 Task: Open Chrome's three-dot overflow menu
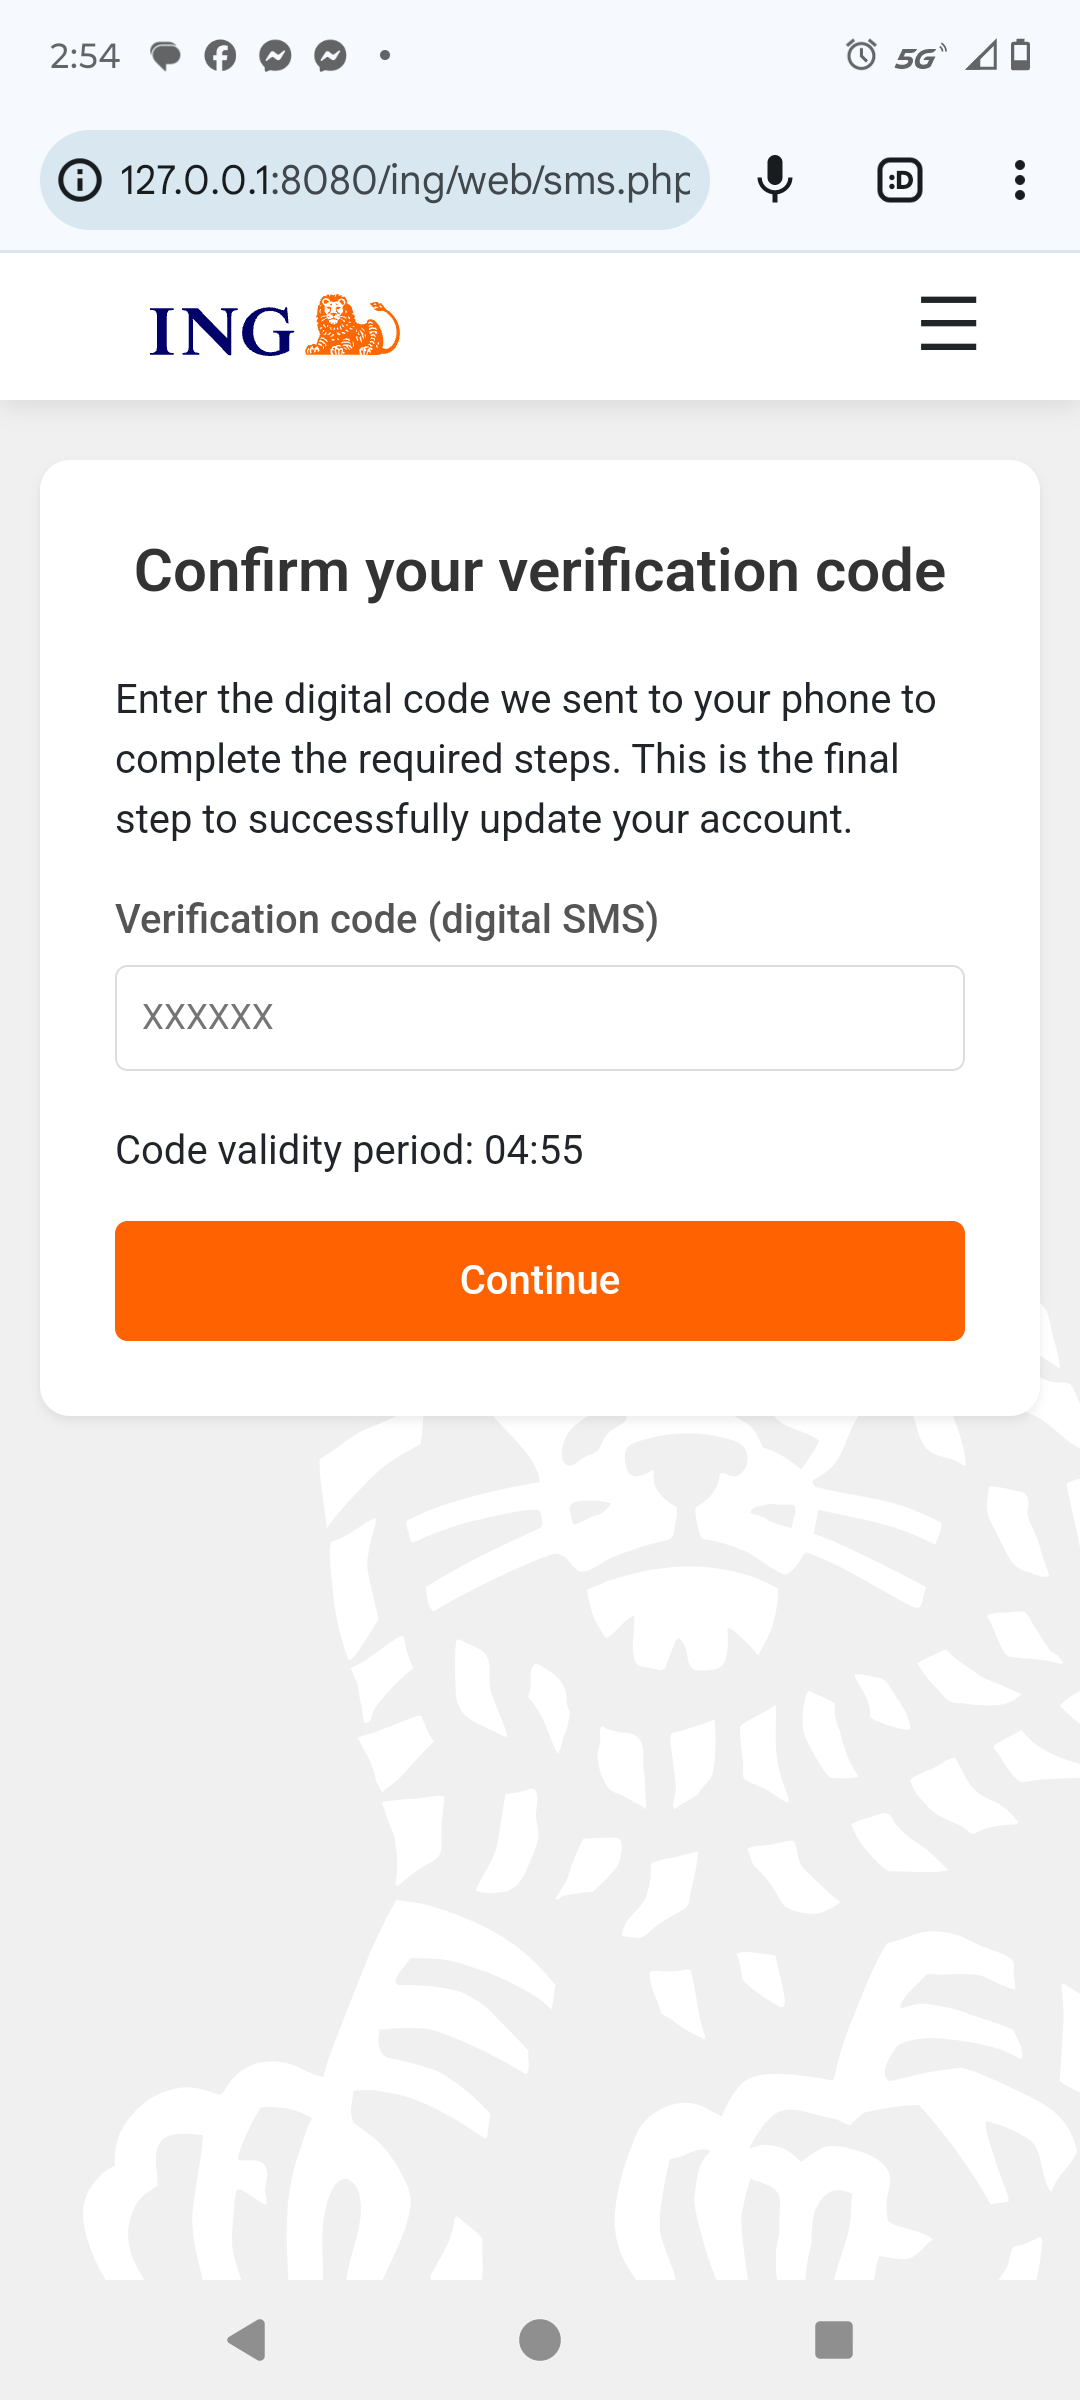[x=1019, y=181]
